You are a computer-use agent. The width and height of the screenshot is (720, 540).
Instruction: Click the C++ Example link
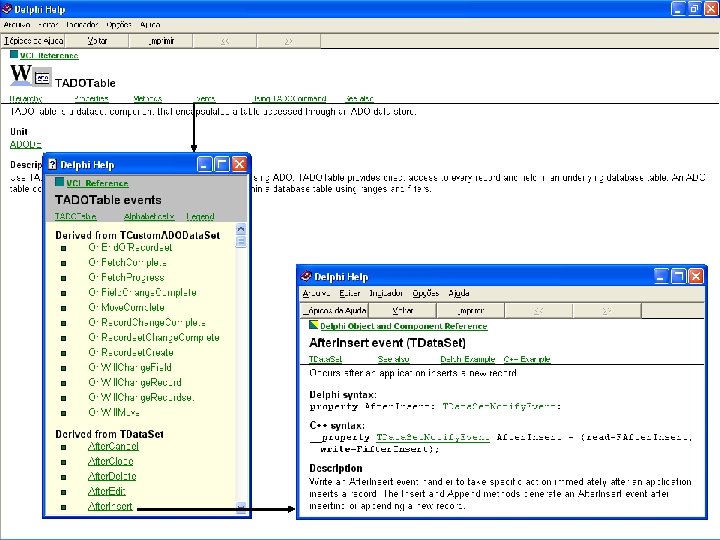tap(527, 359)
